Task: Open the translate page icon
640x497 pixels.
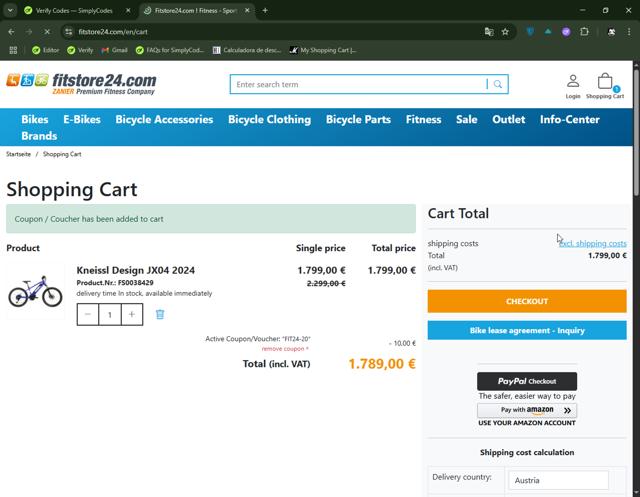Action: tap(489, 32)
